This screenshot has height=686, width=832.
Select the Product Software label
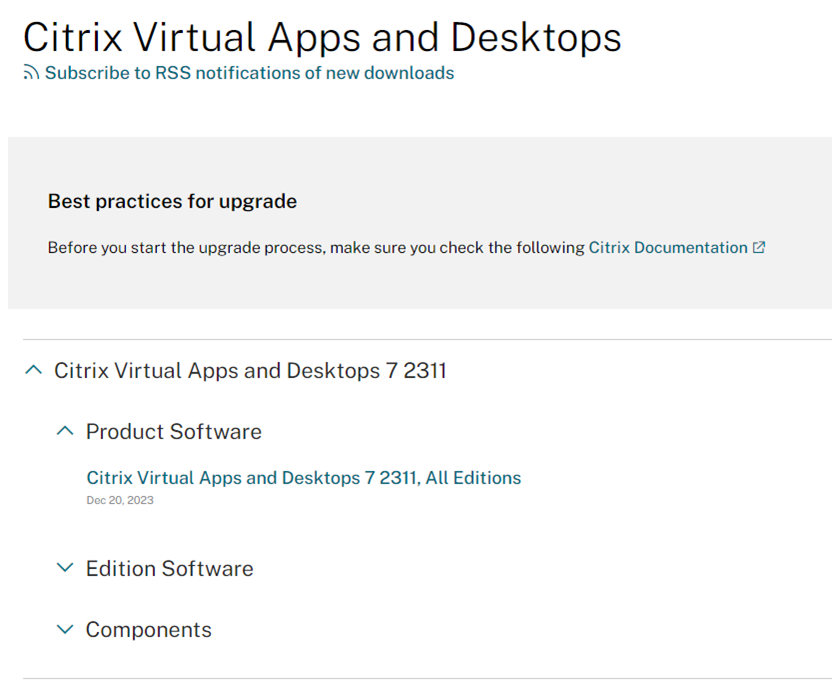[174, 431]
